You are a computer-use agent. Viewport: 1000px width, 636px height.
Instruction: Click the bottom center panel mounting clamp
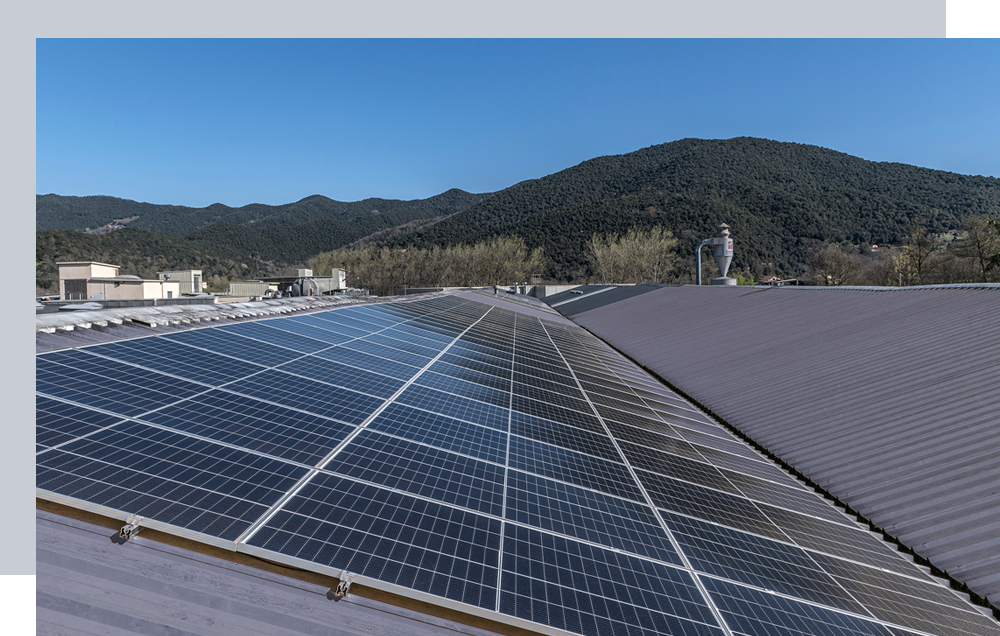click(343, 586)
